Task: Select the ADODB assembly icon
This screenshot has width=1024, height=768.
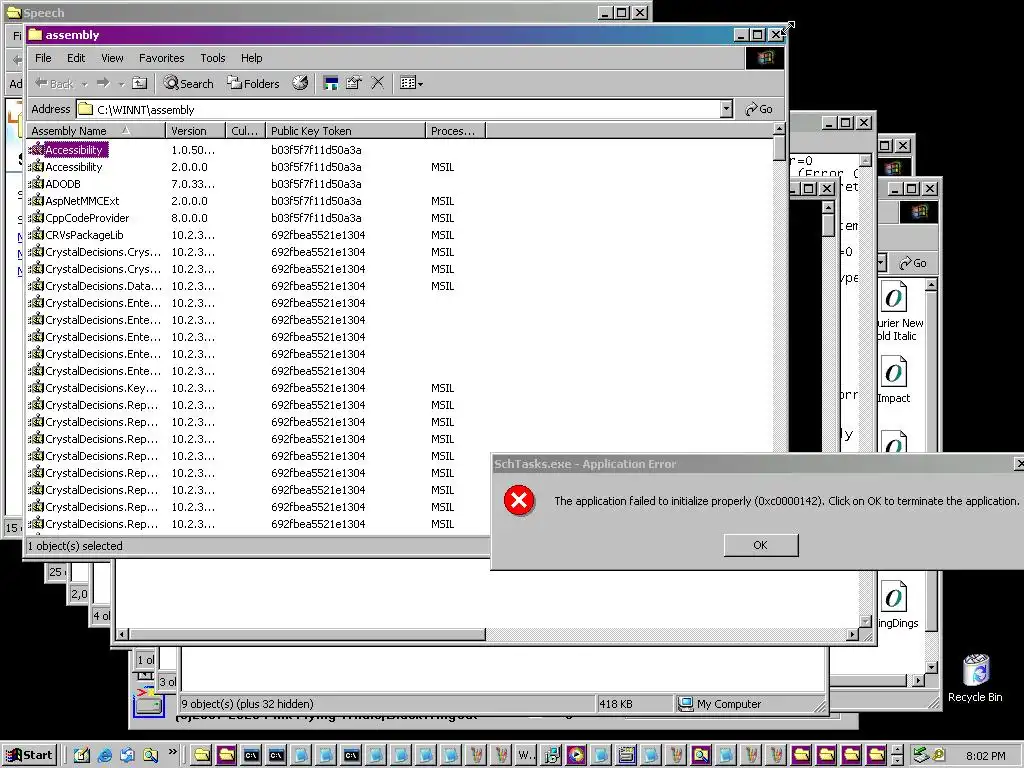Action: click(37, 184)
